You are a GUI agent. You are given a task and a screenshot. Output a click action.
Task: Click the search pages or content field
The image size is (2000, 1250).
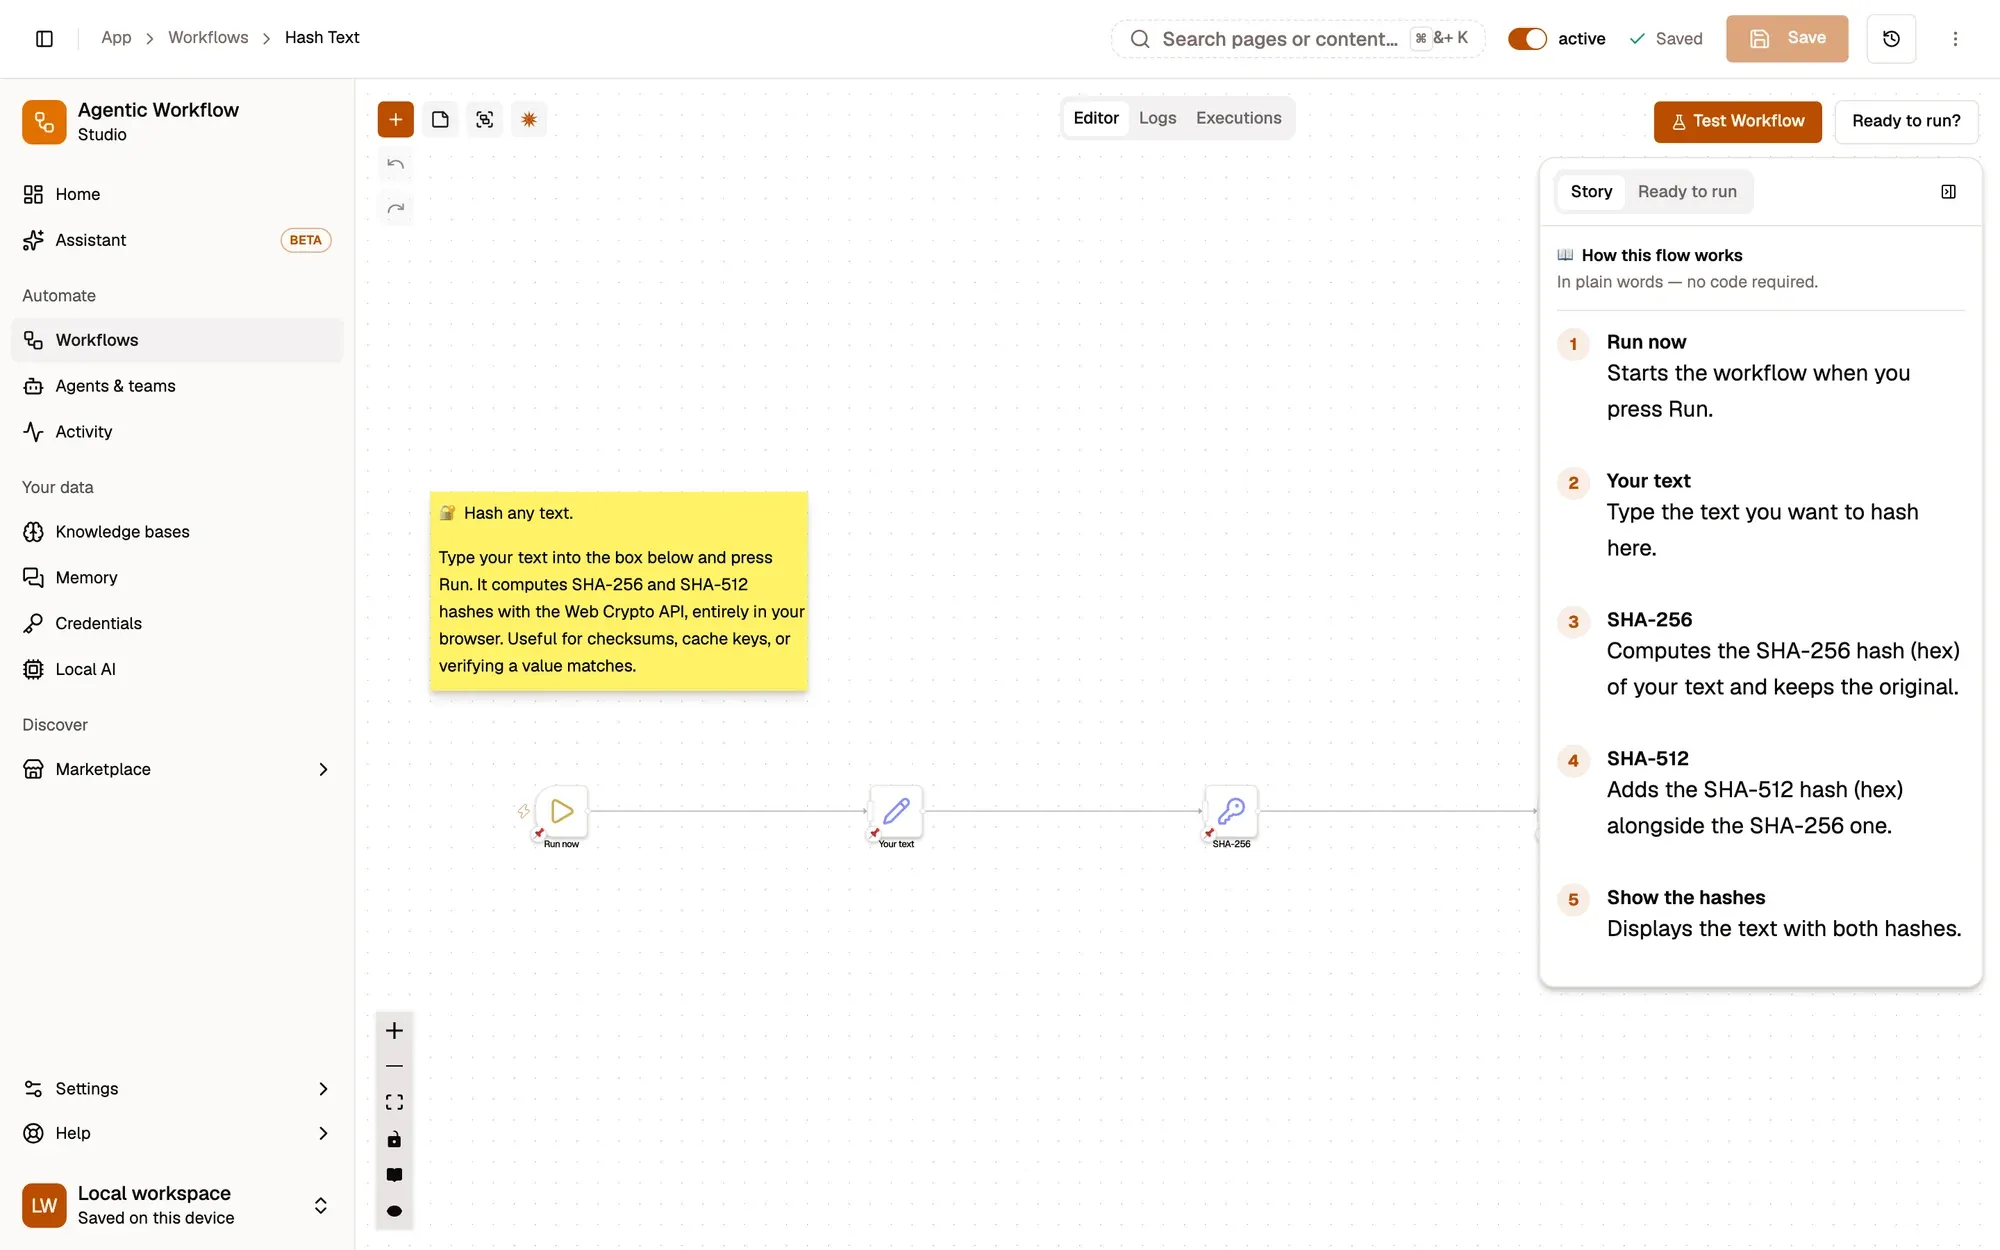[x=1297, y=39]
